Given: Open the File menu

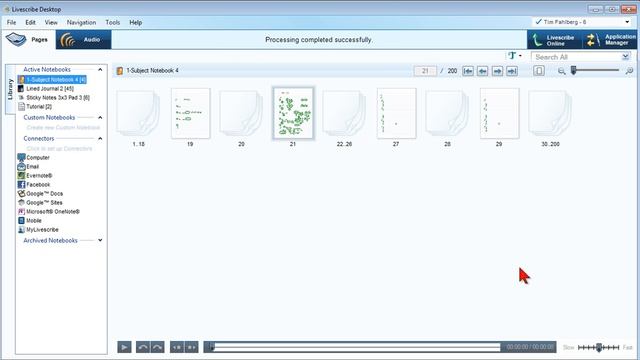Looking at the screenshot, I should 11,22.
